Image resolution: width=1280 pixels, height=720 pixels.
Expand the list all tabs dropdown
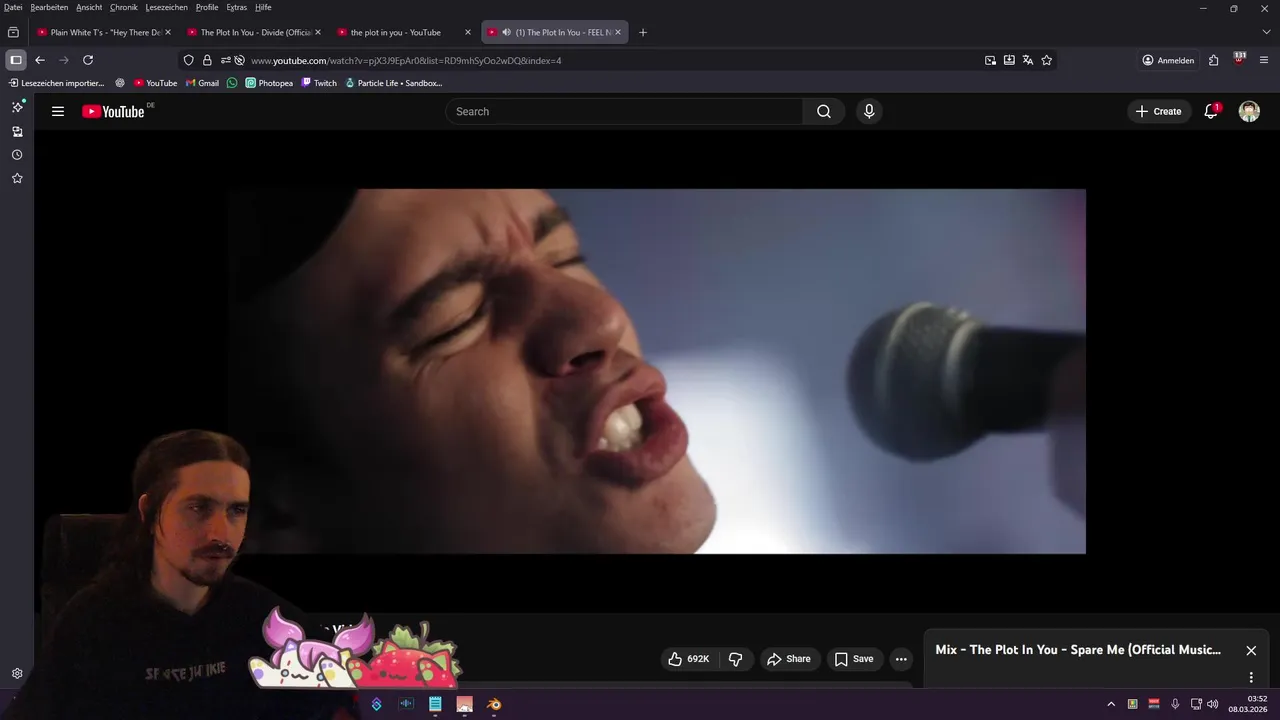click(x=1266, y=32)
